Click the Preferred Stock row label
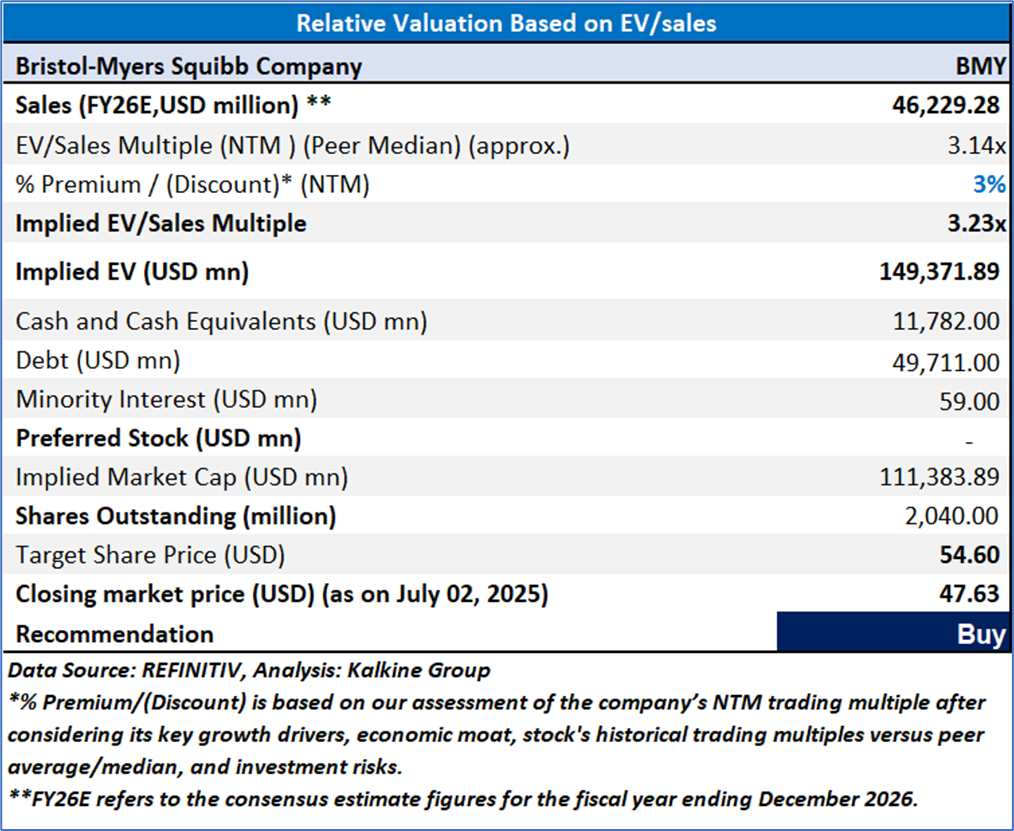The image size is (1014, 831). [158, 438]
